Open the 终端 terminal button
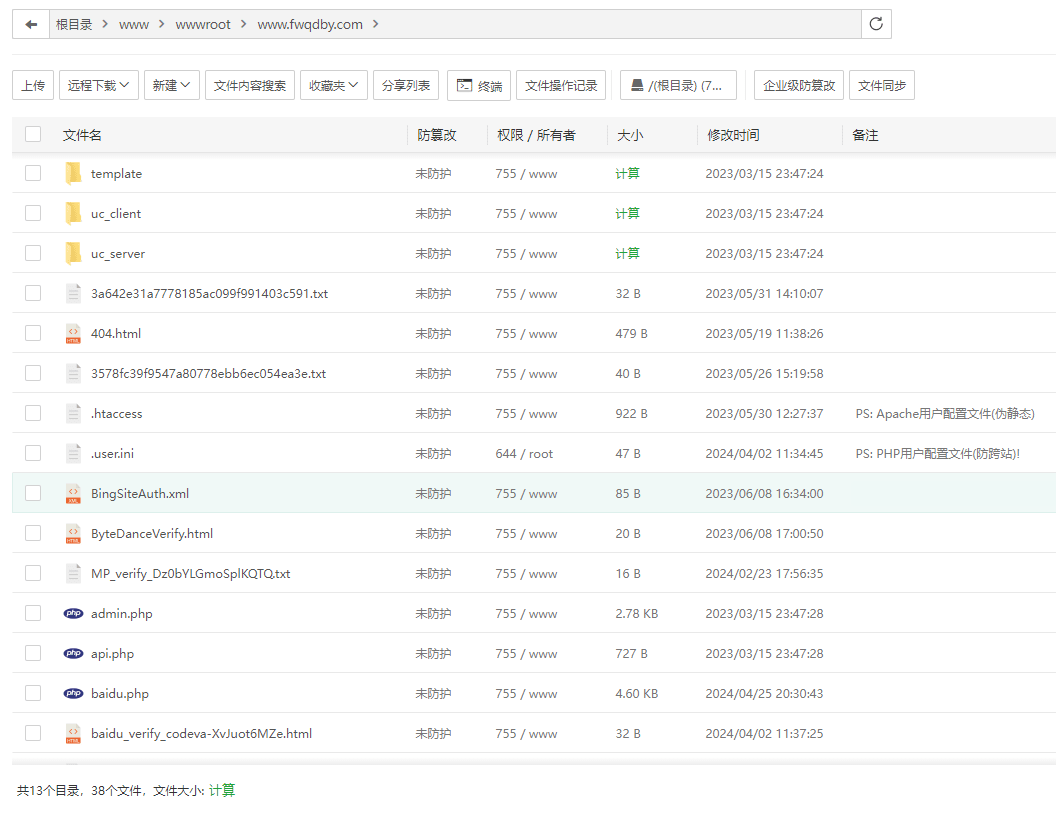1056x833 pixels. [479, 86]
